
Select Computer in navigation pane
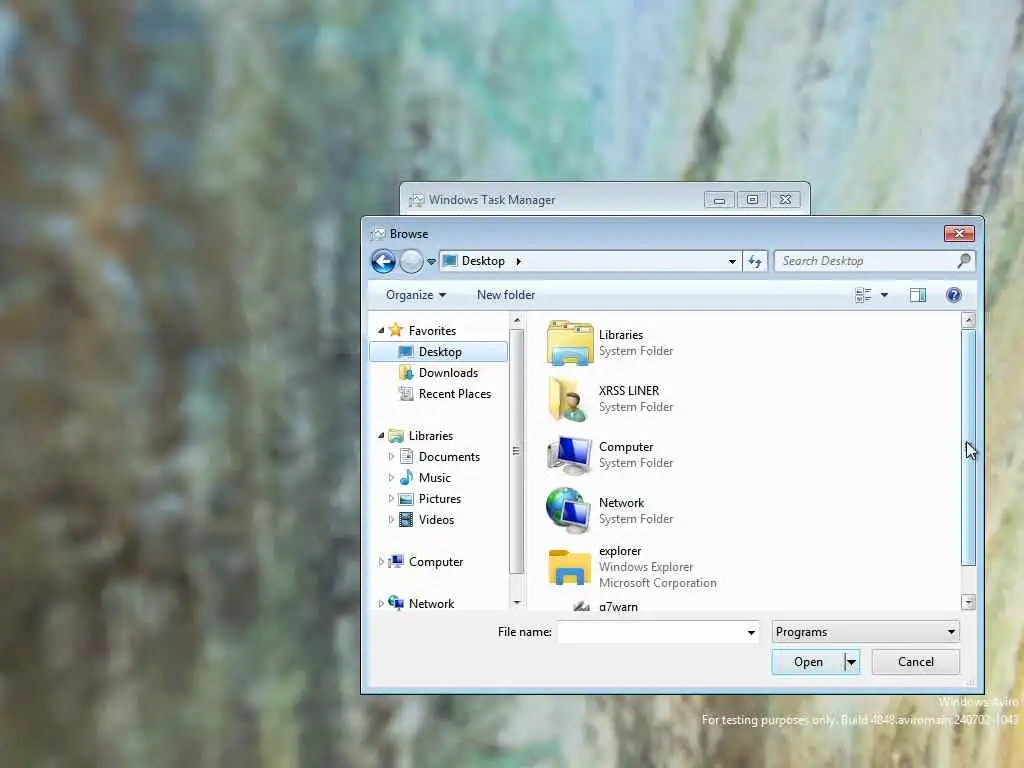coord(436,562)
